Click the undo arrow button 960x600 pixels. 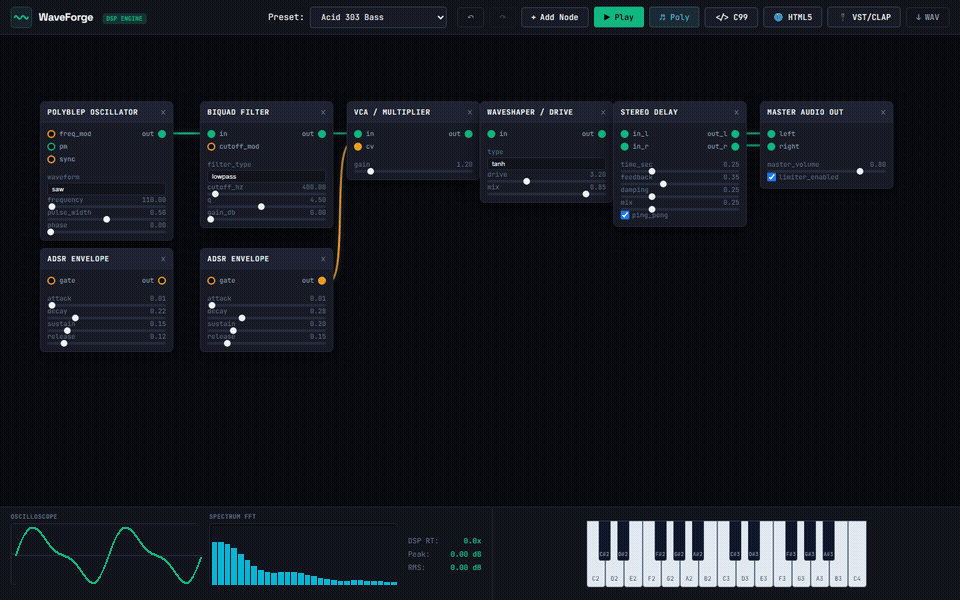pyautogui.click(x=470, y=17)
